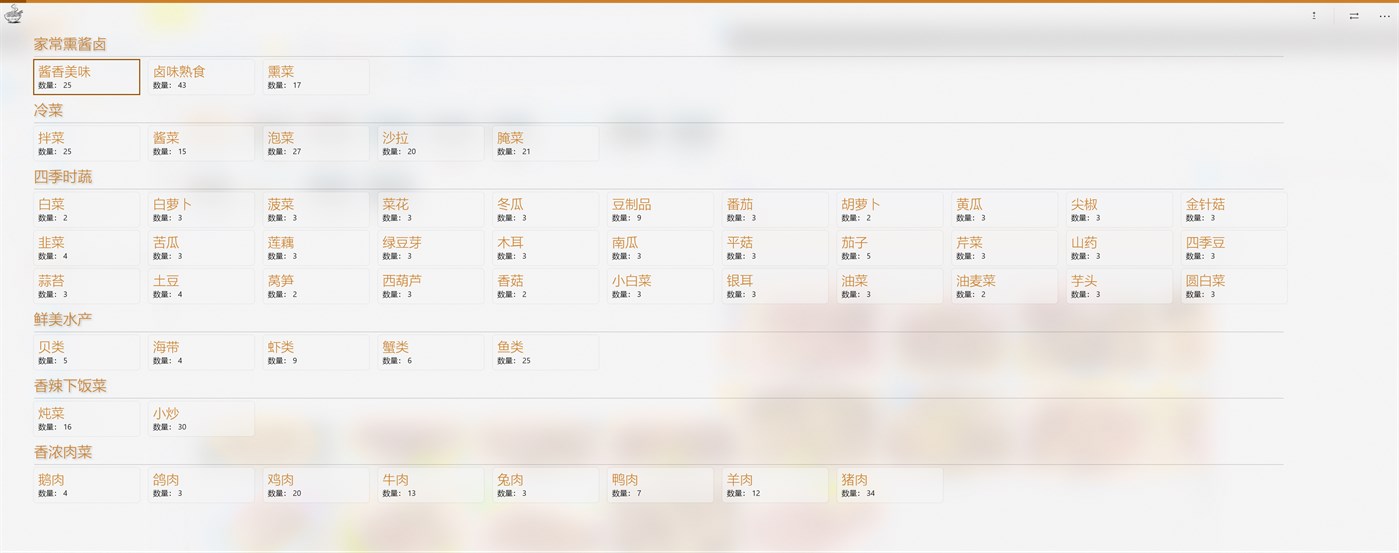Open the 鸽肉 tile
This screenshot has height=553, width=1399.
(201, 485)
